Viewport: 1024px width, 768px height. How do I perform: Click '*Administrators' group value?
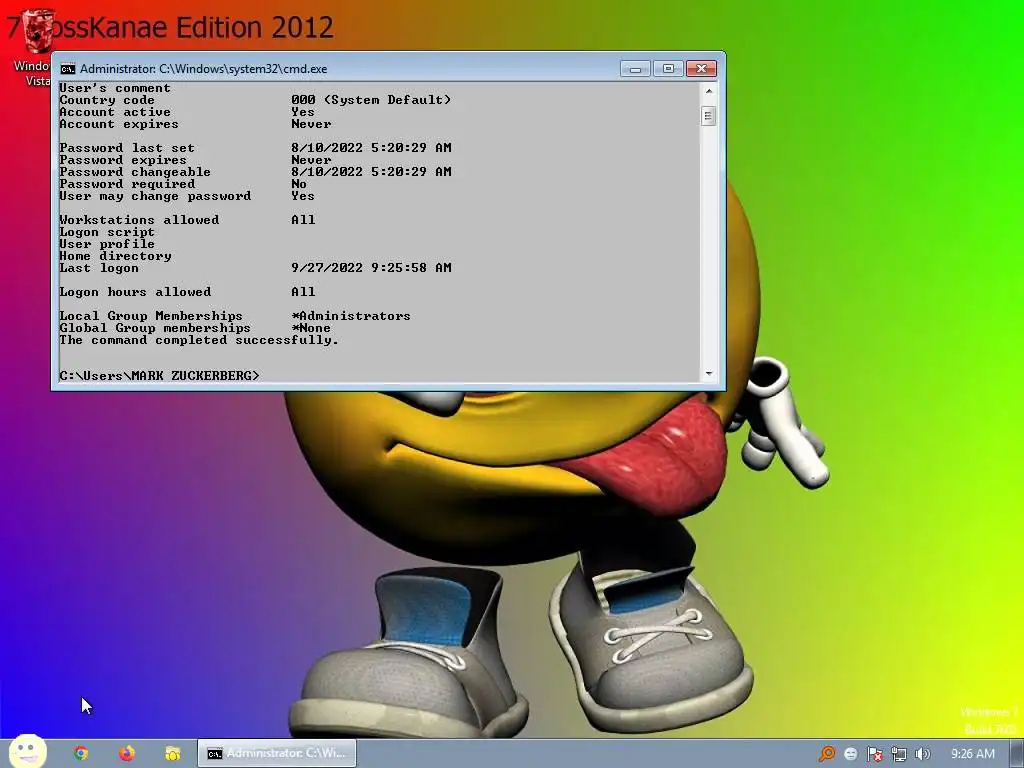[x=351, y=316]
